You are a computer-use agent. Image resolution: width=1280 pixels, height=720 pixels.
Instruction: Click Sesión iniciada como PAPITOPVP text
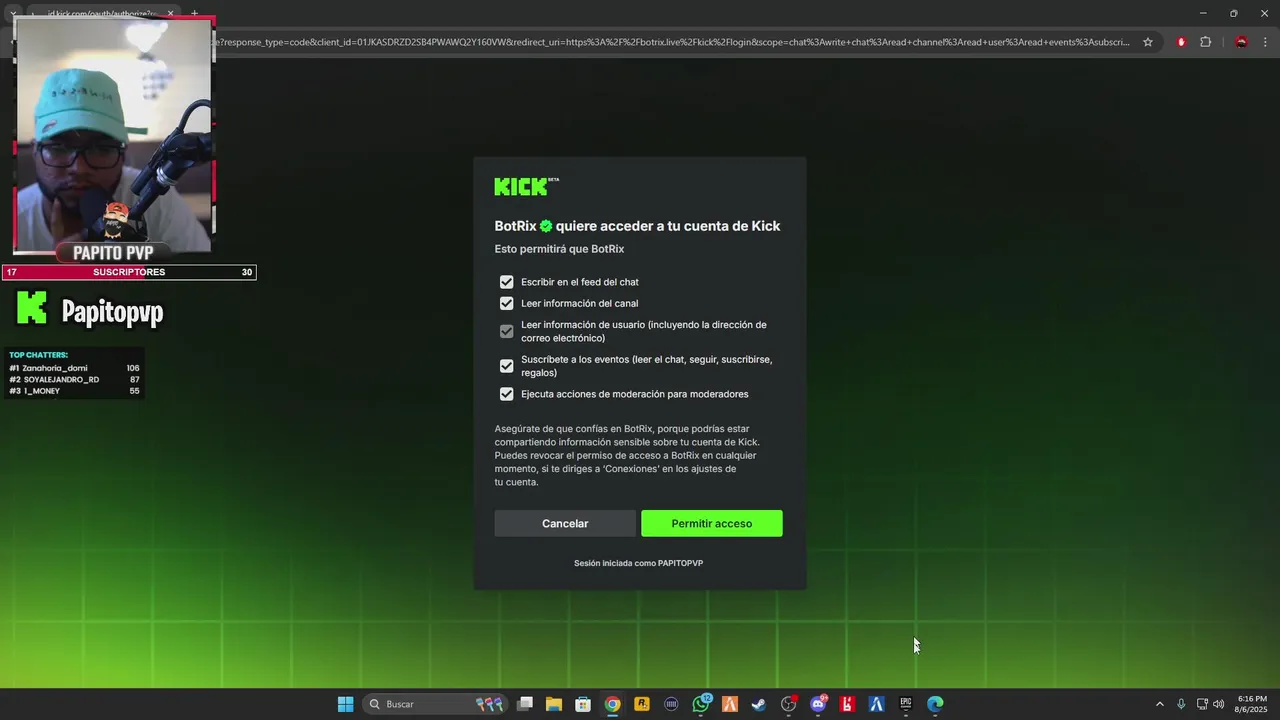point(638,563)
